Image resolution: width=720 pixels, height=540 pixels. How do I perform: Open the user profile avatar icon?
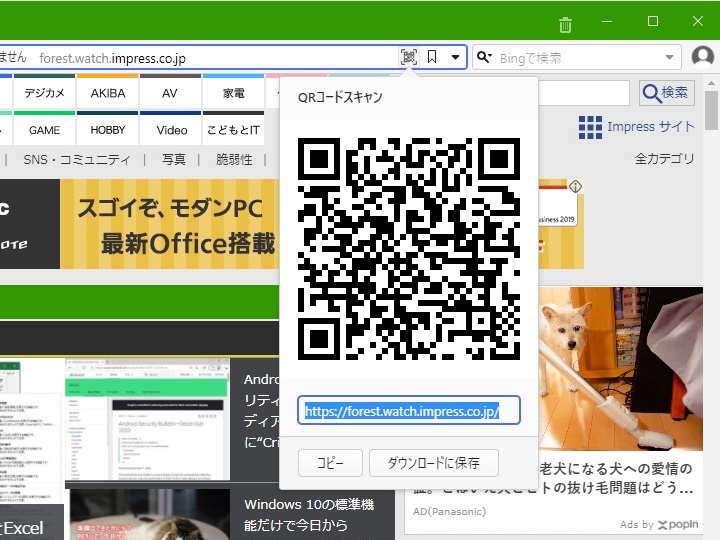tap(703, 57)
